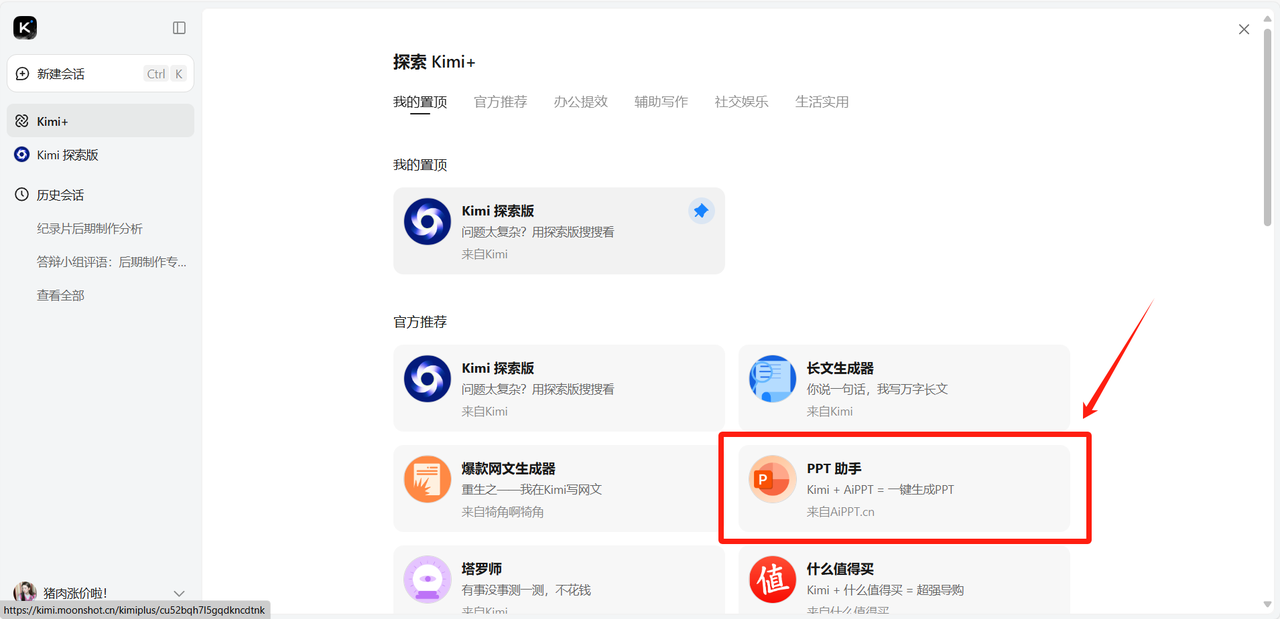Expand the user account chevron
This screenshot has height=619, width=1280.
(x=179, y=593)
